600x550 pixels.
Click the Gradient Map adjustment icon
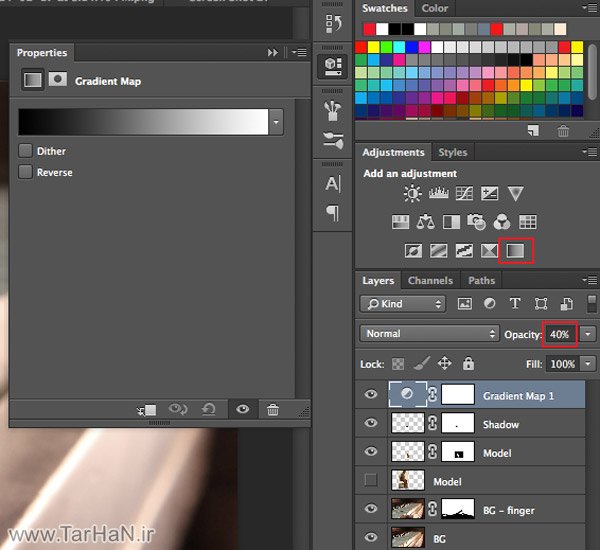coord(516,250)
